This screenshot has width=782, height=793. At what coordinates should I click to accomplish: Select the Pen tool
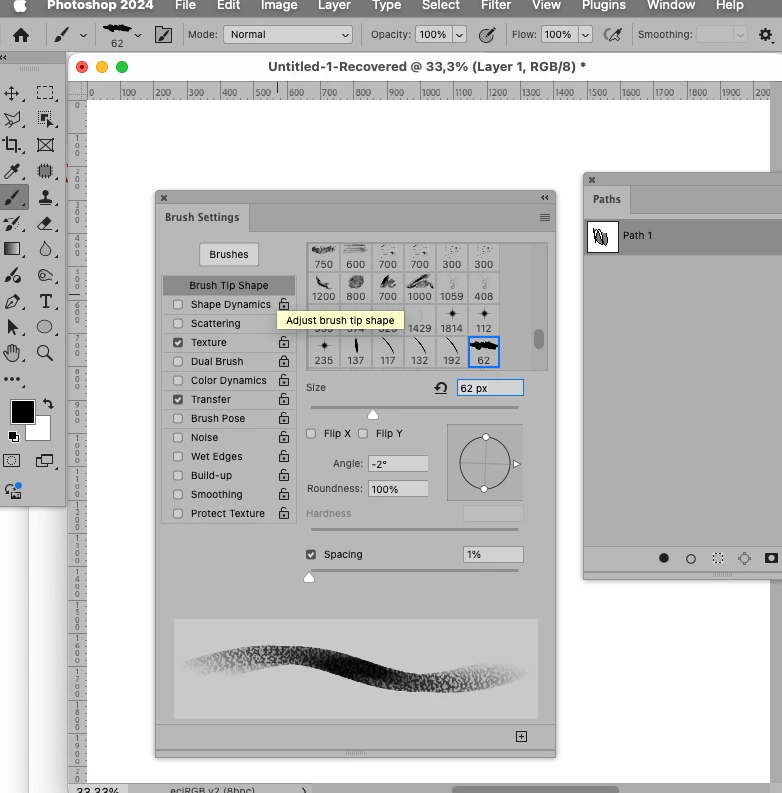point(12,301)
